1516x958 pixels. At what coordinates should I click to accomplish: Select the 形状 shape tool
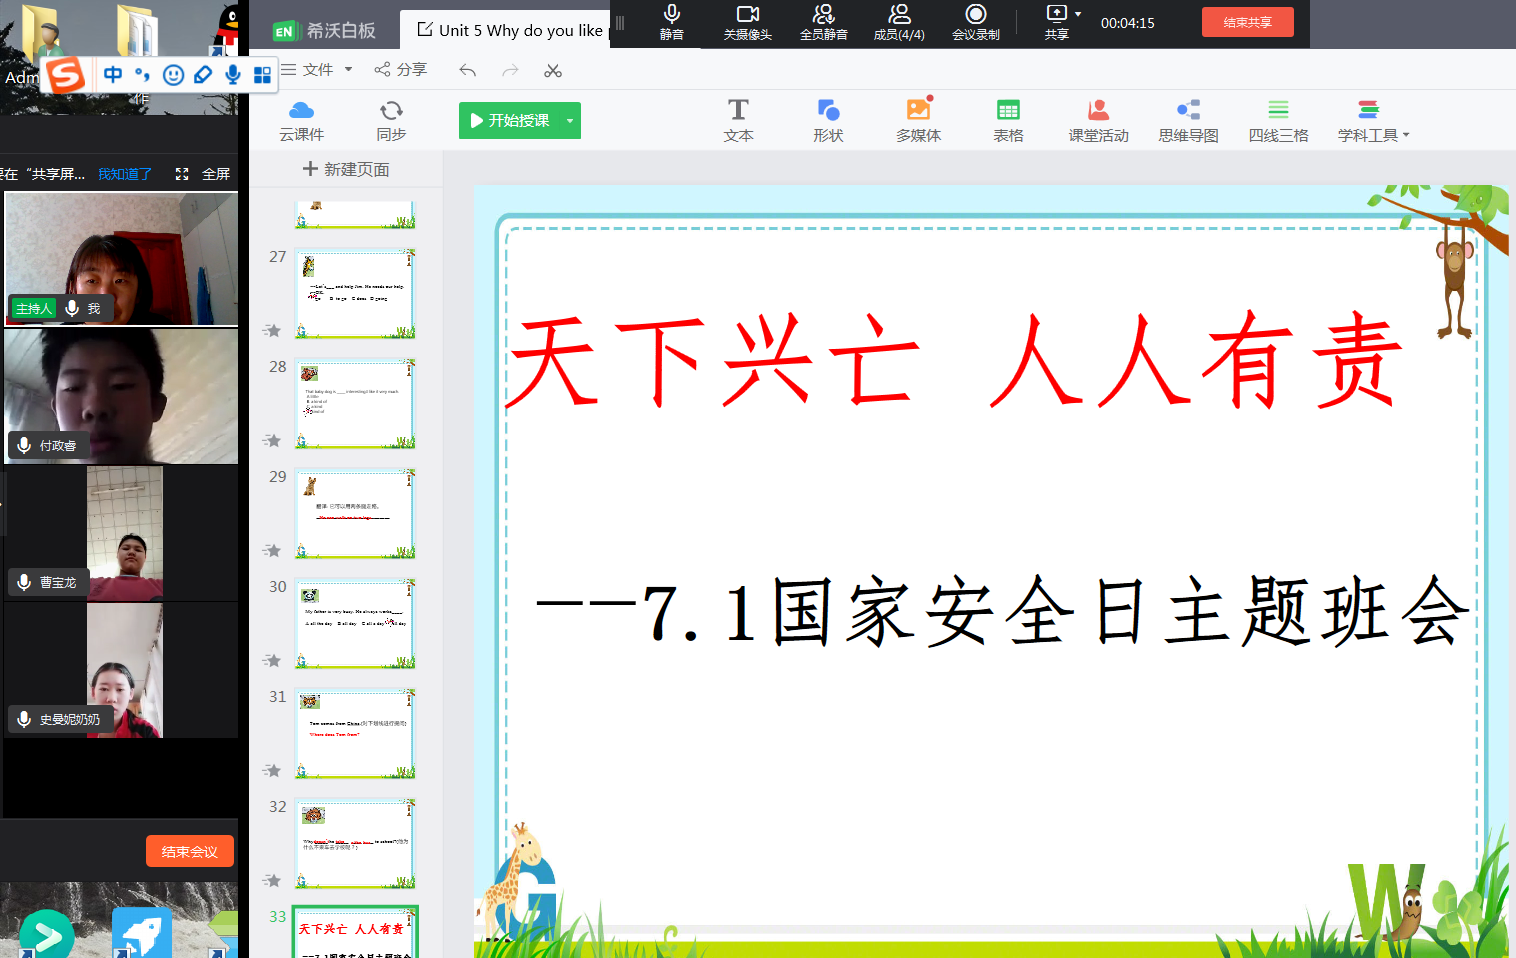[x=828, y=119]
